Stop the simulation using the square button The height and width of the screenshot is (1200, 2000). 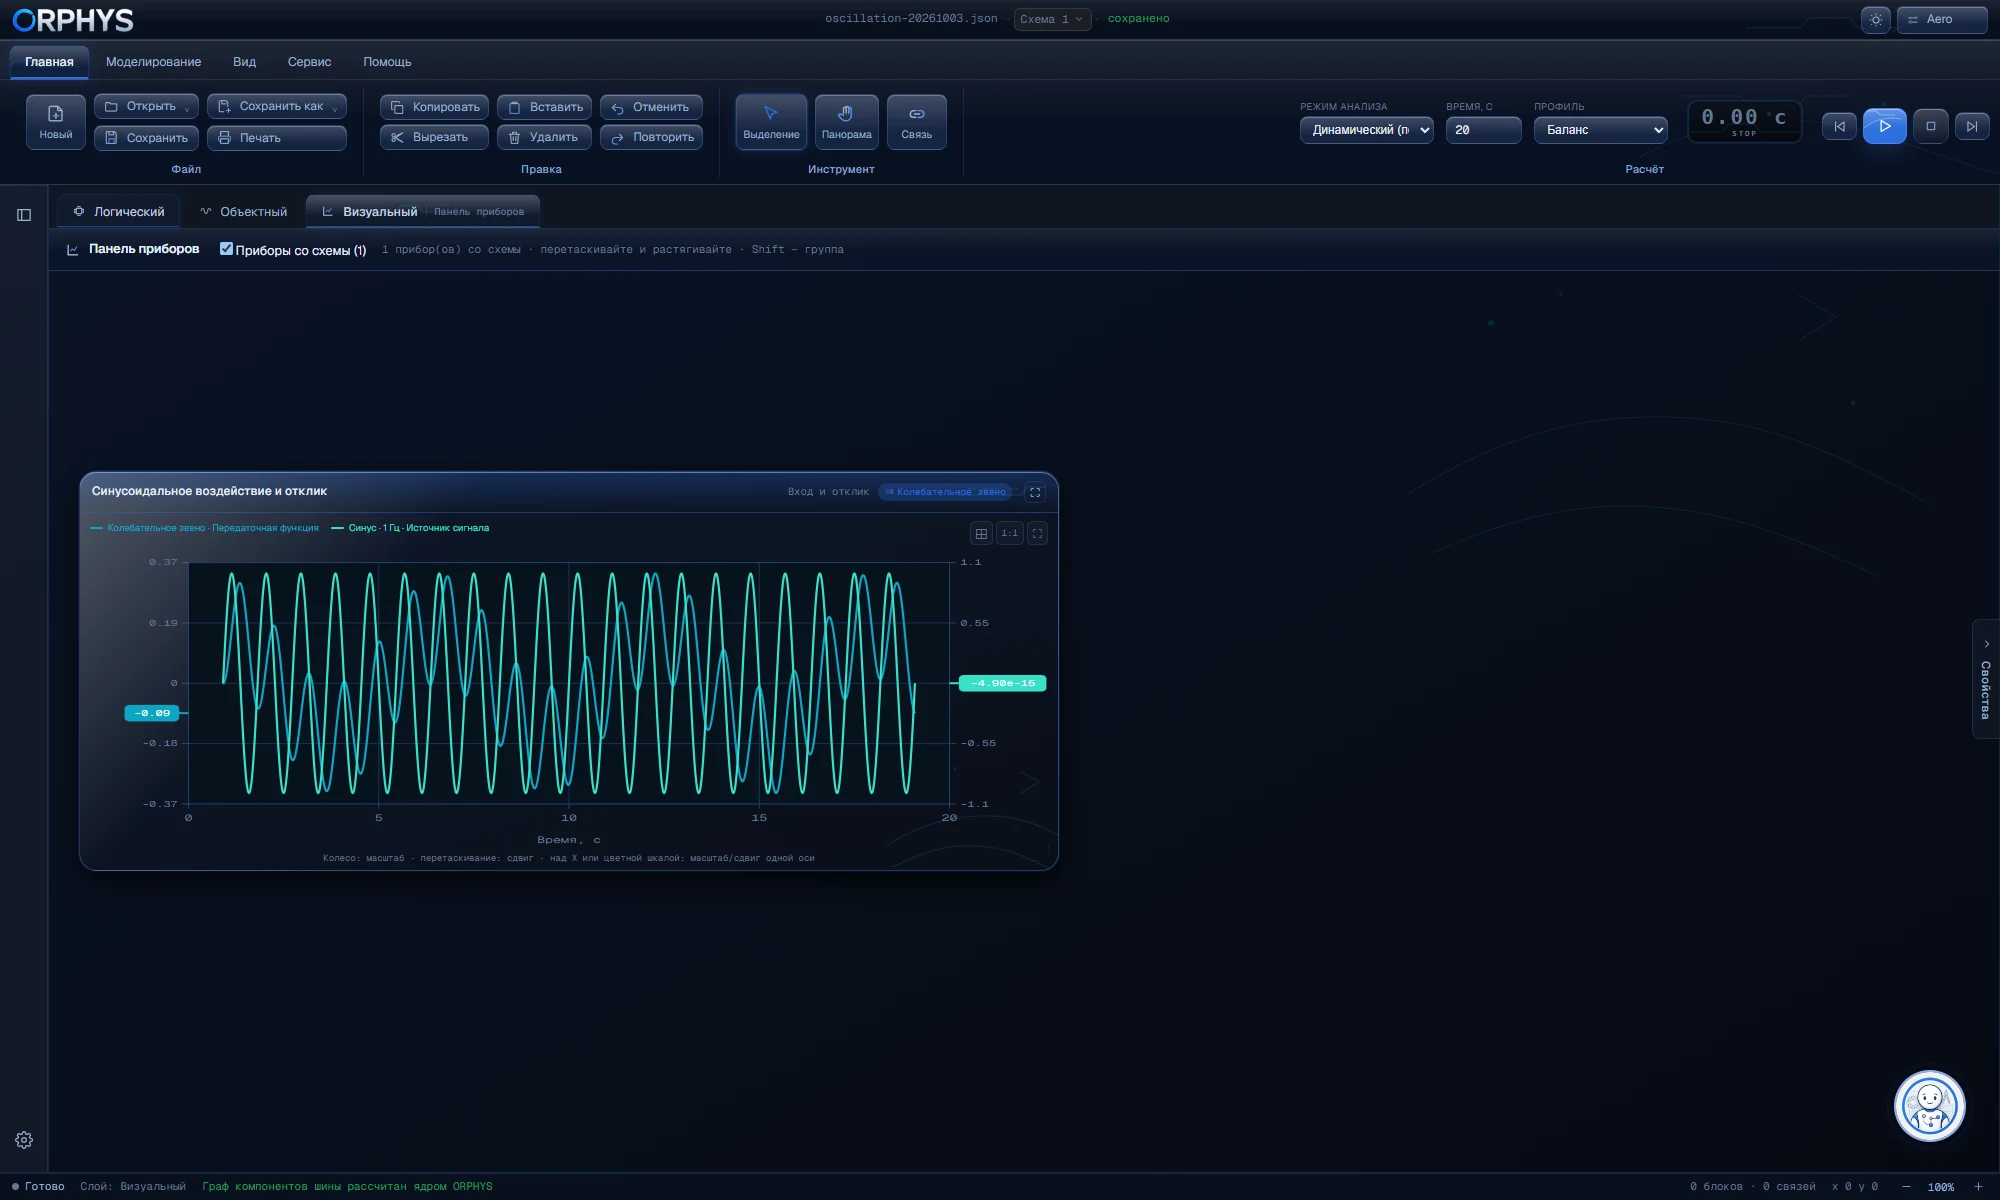(x=1930, y=126)
